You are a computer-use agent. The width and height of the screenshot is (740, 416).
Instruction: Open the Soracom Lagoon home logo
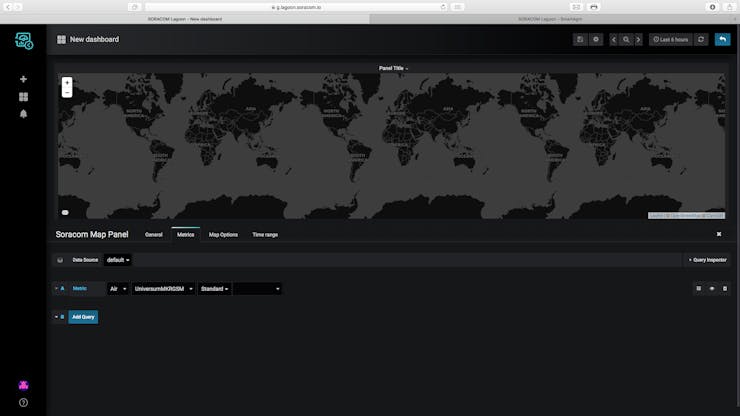click(24, 41)
